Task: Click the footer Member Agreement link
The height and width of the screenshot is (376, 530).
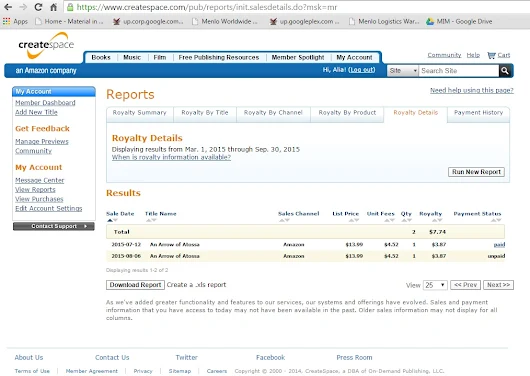Action: 92,371
